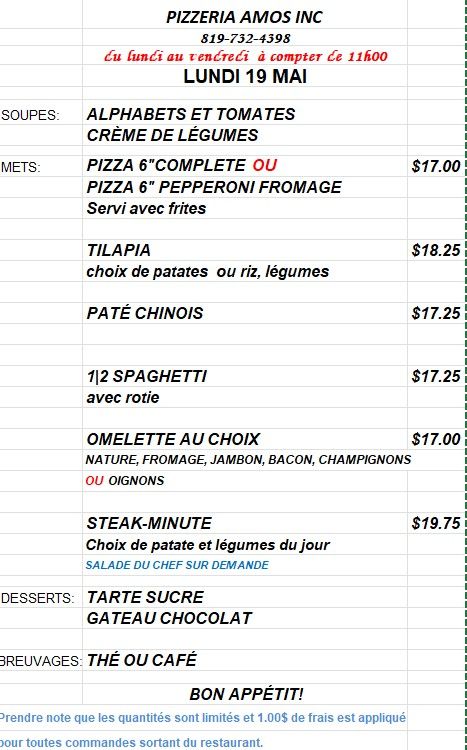Select the GATEAU CHOCOLAT cell
The image size is (467, 750).
[x=245, y=618]
